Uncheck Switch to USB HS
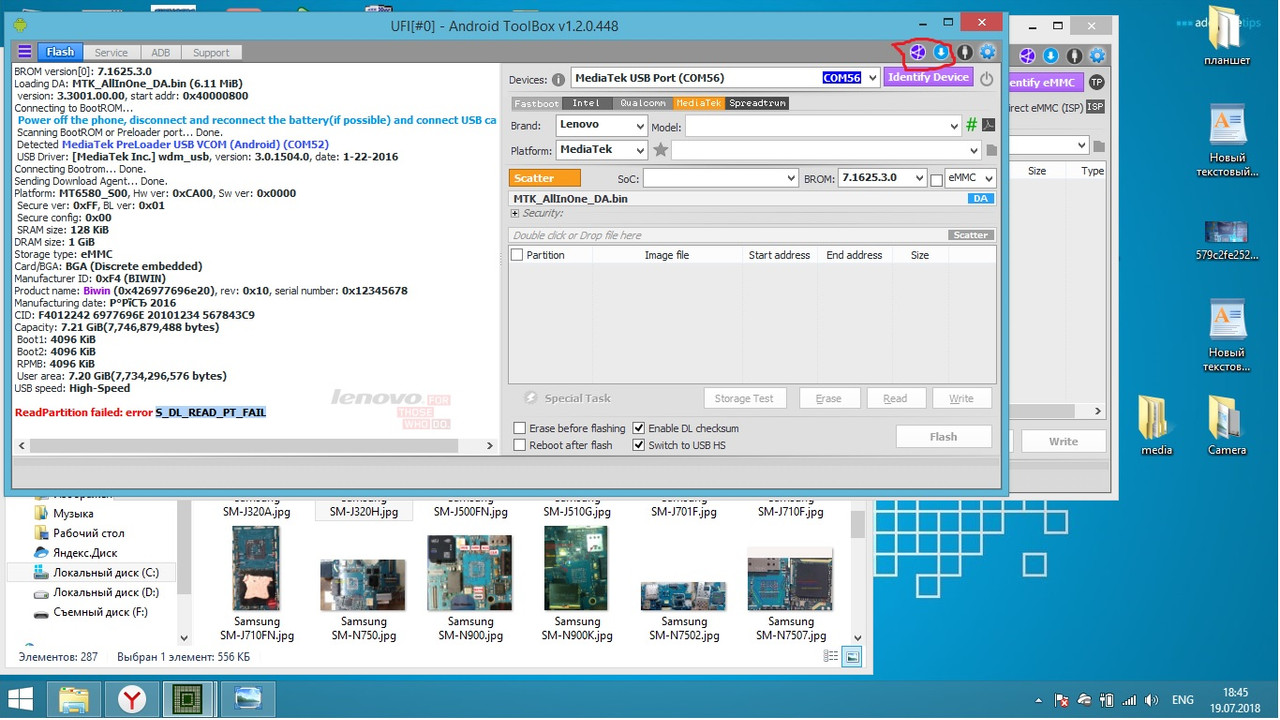This screenshot has height=720, width=1280. point(639,445)
